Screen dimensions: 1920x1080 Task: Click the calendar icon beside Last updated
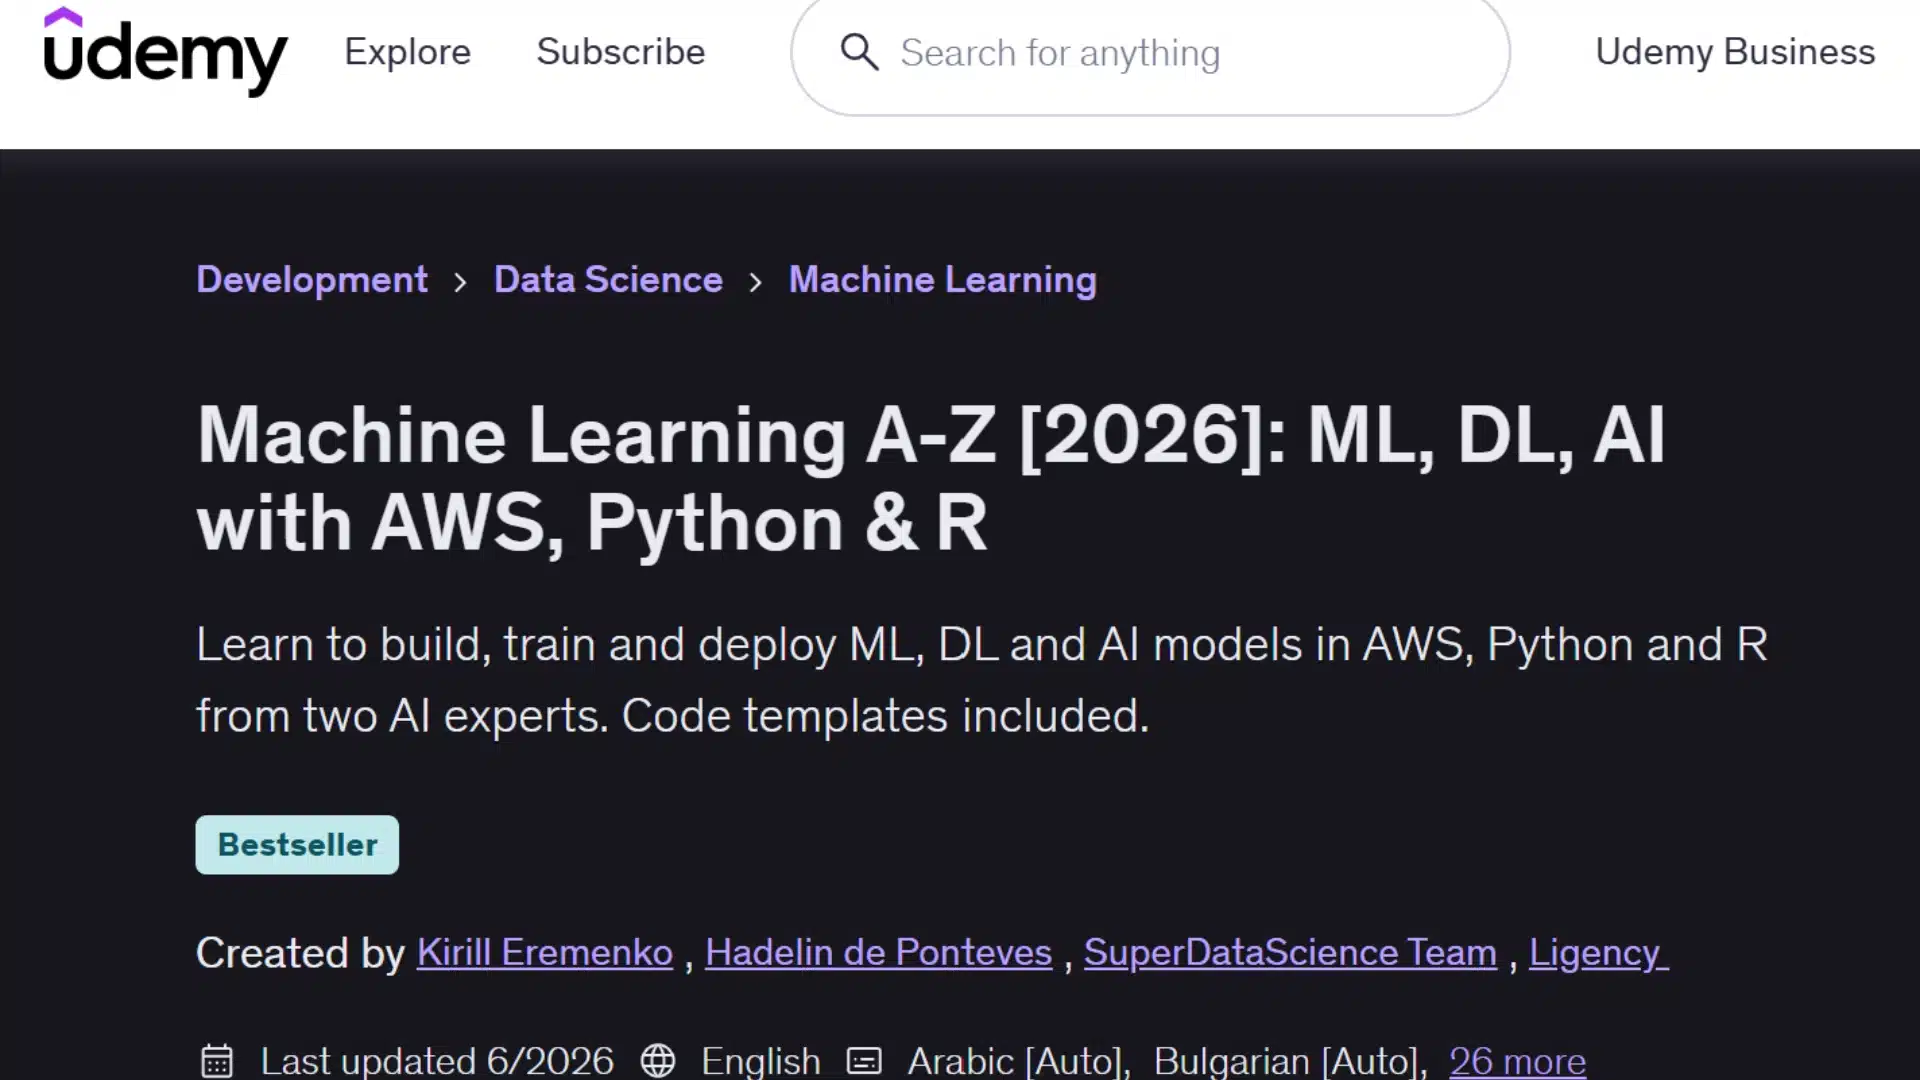[217, 1060]
